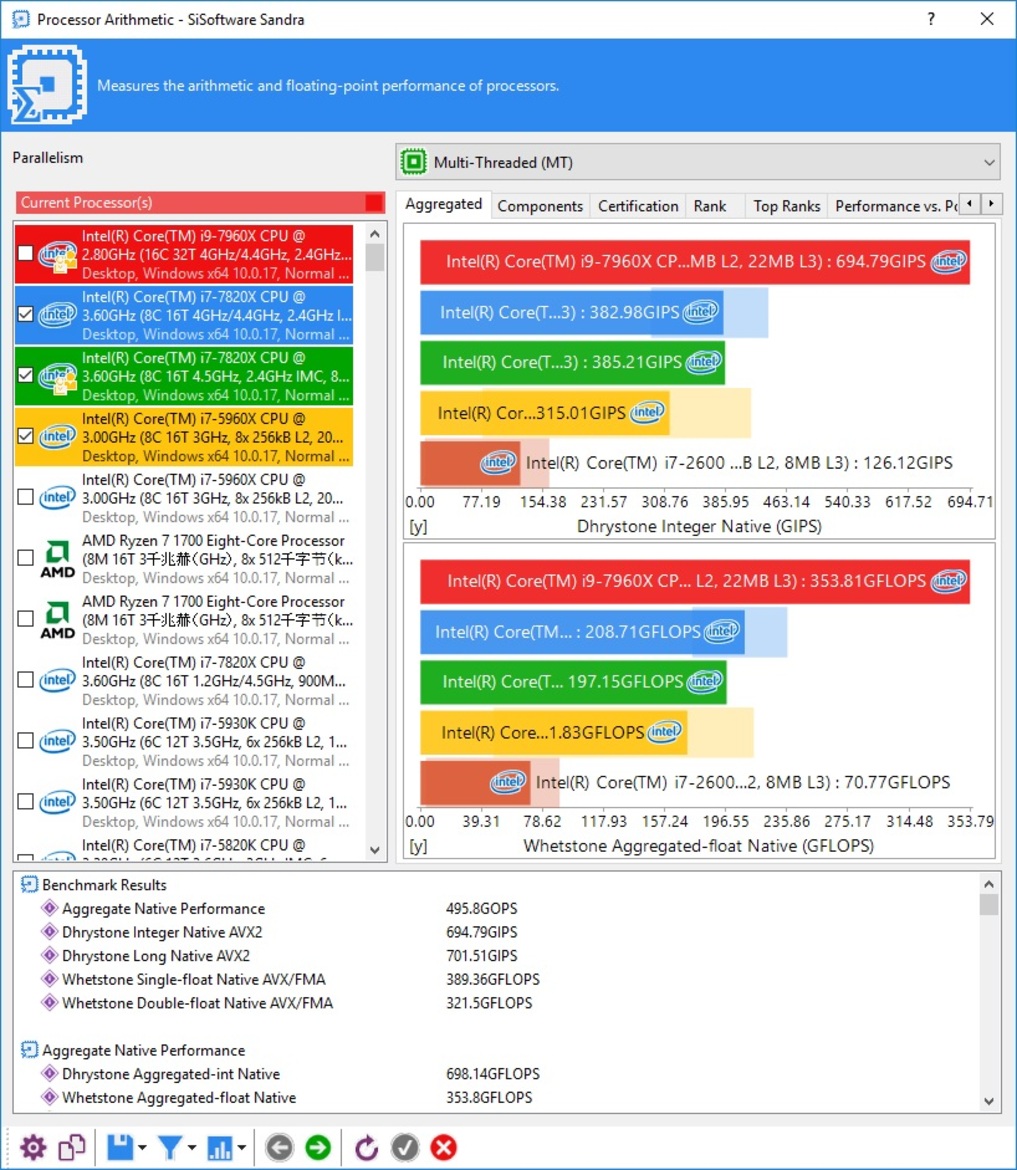The image size is (1017, 1170).
Task: Click the yellow 315.01GIPS Dhrystone bar
Action: pos(545,413)
